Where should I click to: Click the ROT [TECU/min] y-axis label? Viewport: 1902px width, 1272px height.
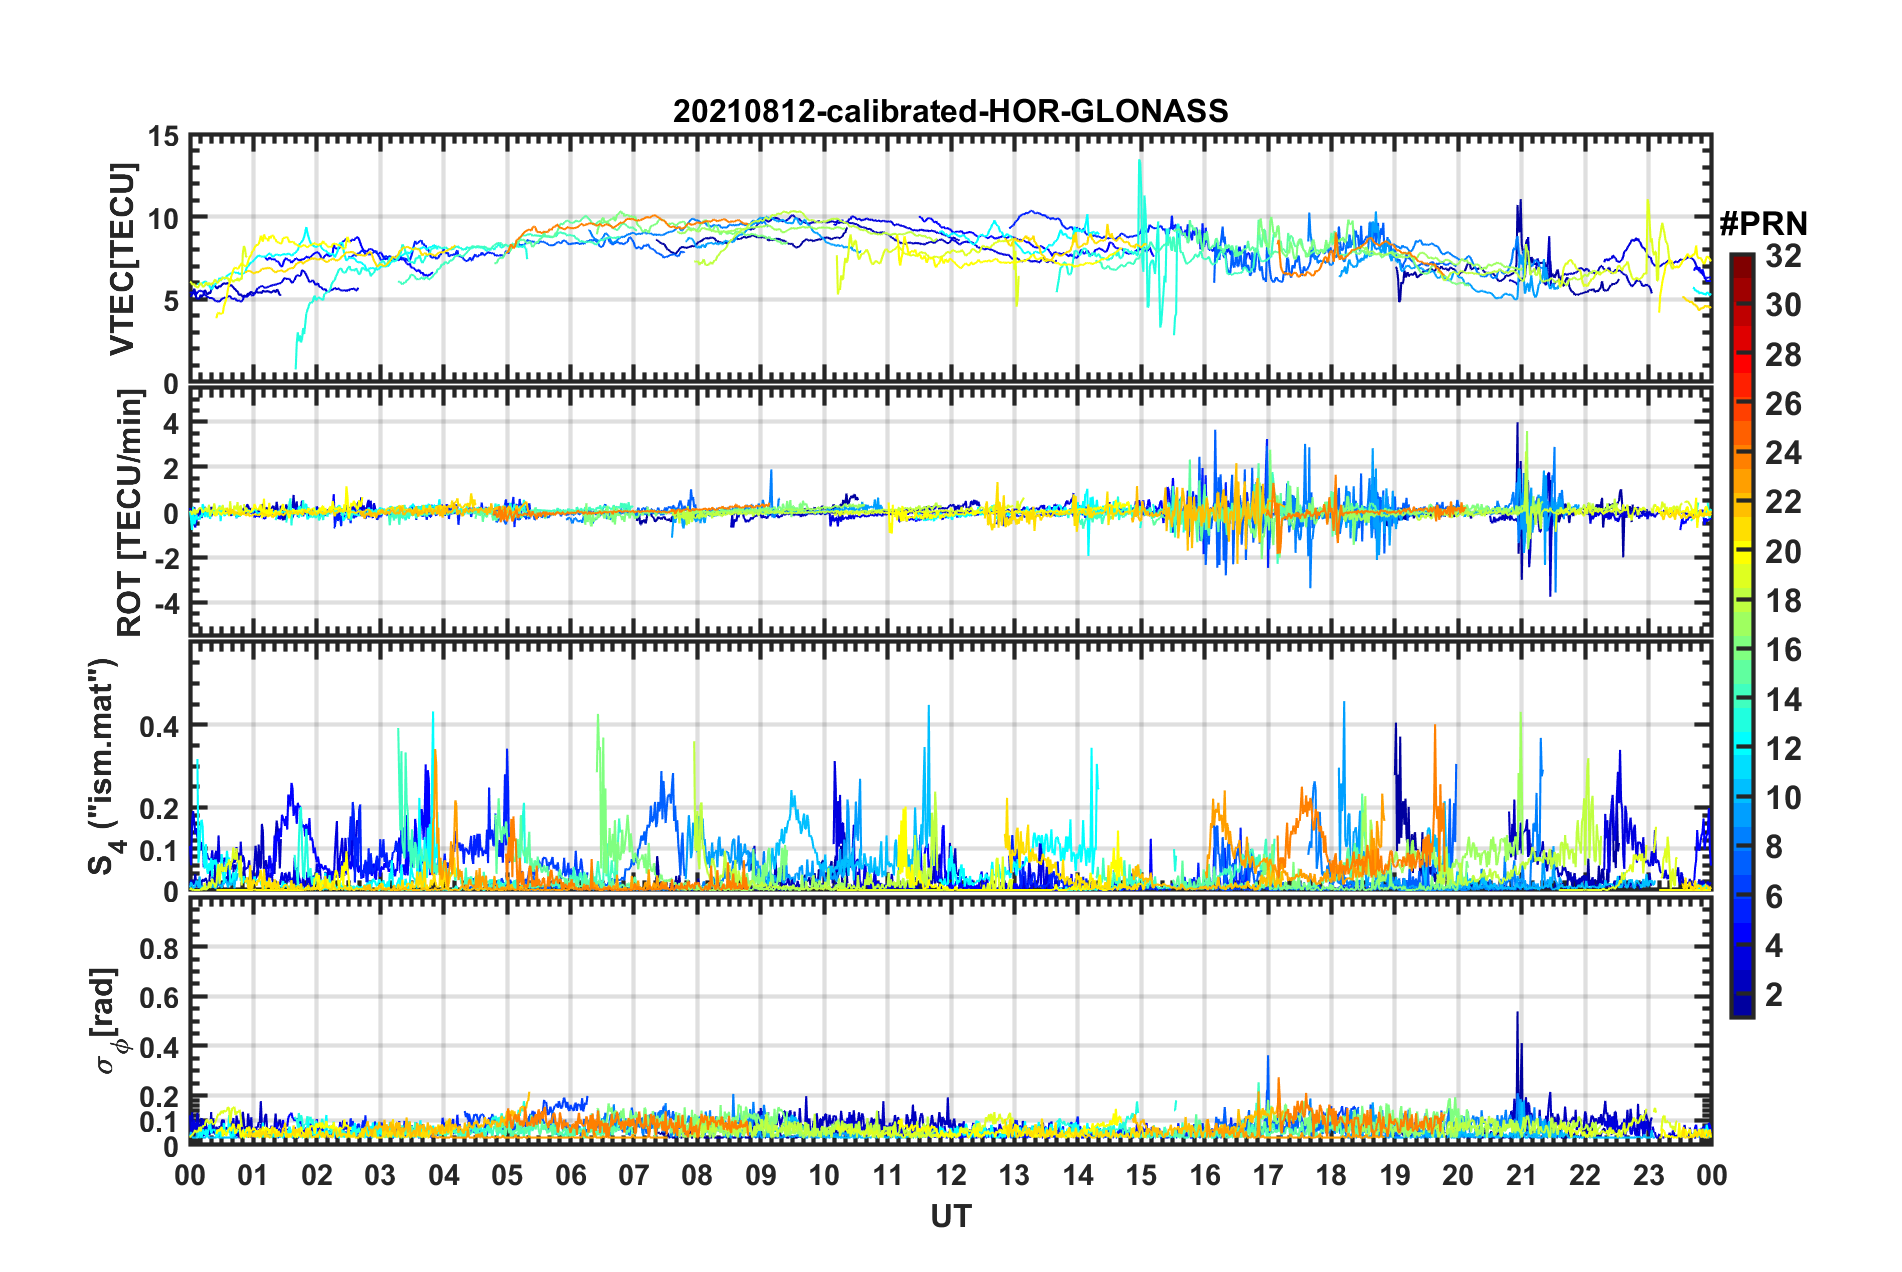tap(130, 513)
